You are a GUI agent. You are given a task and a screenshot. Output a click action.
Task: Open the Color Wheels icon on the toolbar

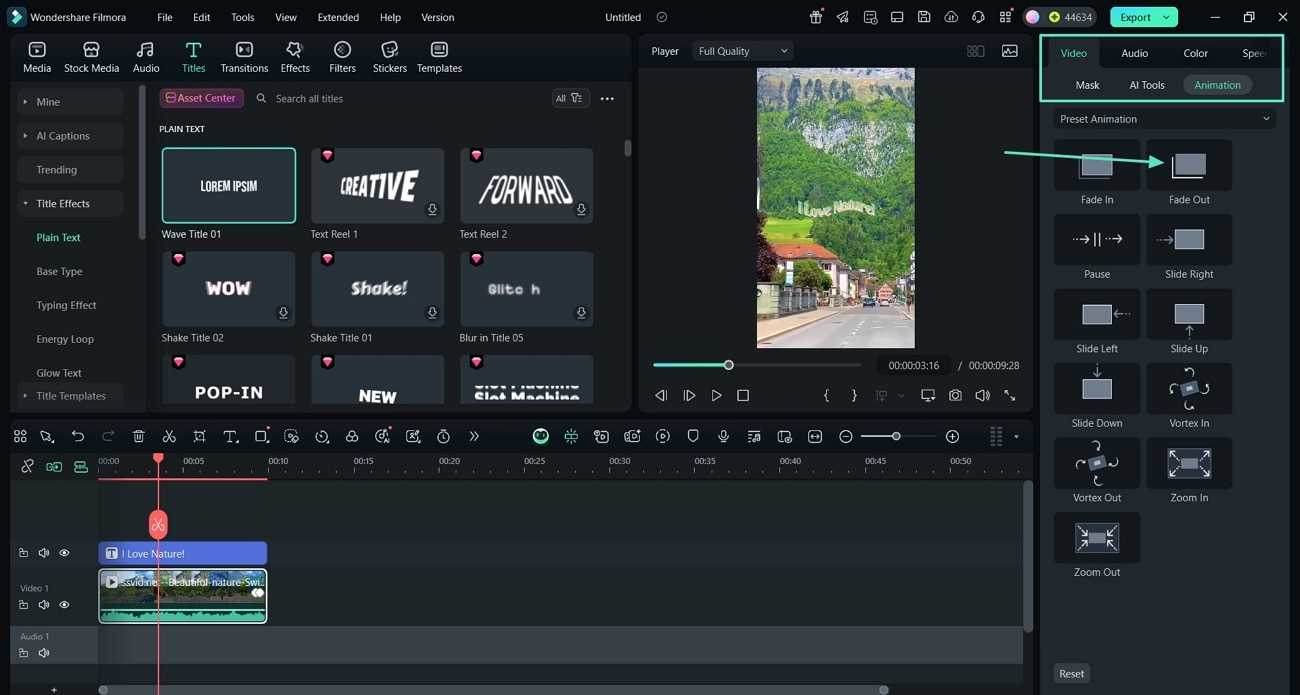[x=352, y=436]
